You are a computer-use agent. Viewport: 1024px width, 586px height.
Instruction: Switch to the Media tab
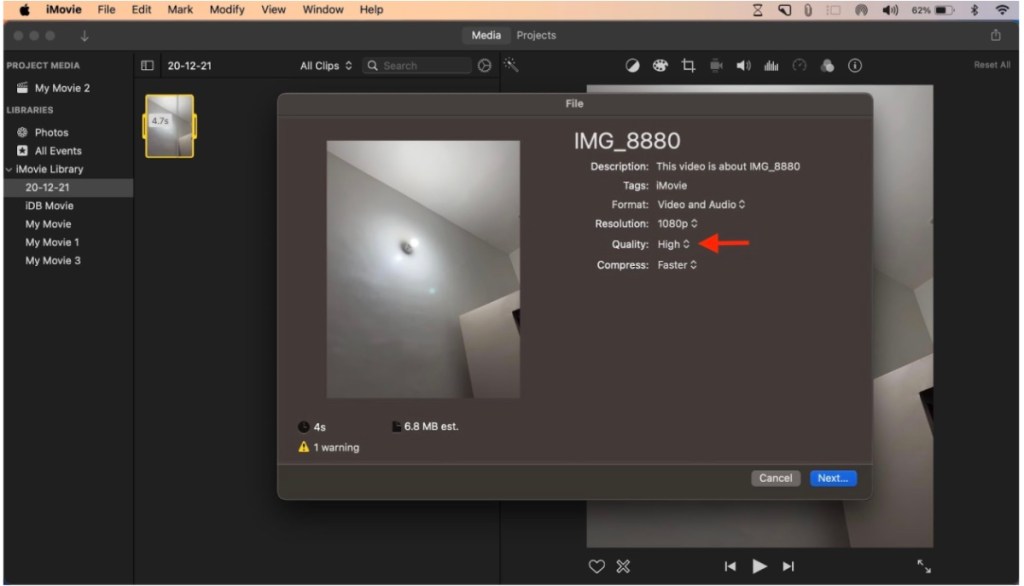point(486,35)
